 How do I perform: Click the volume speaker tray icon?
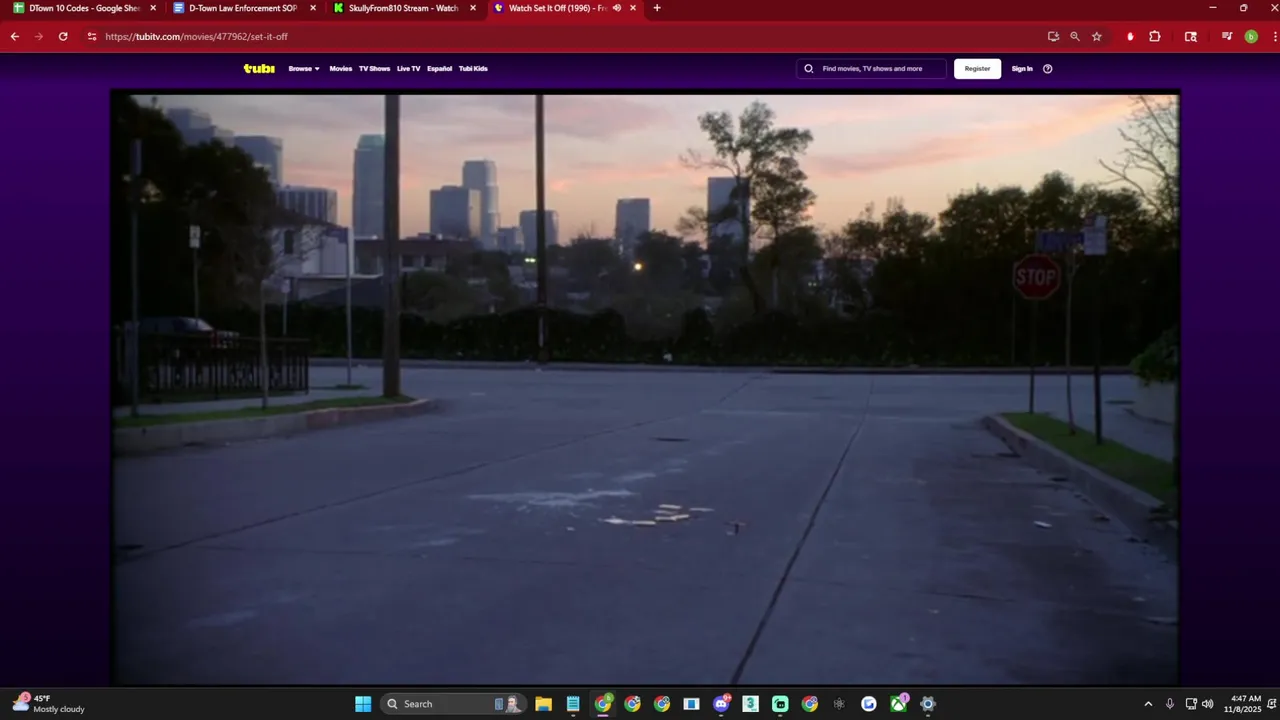pos(1208,704)
